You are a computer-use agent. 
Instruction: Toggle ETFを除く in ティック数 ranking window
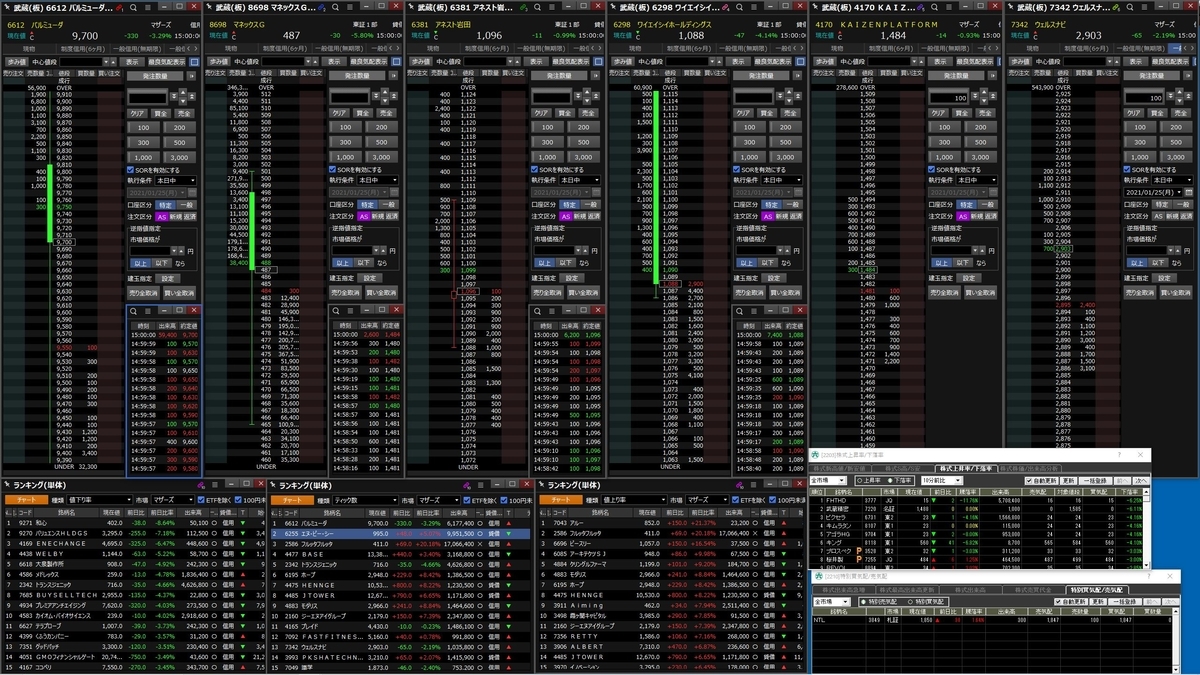[467, 500]
